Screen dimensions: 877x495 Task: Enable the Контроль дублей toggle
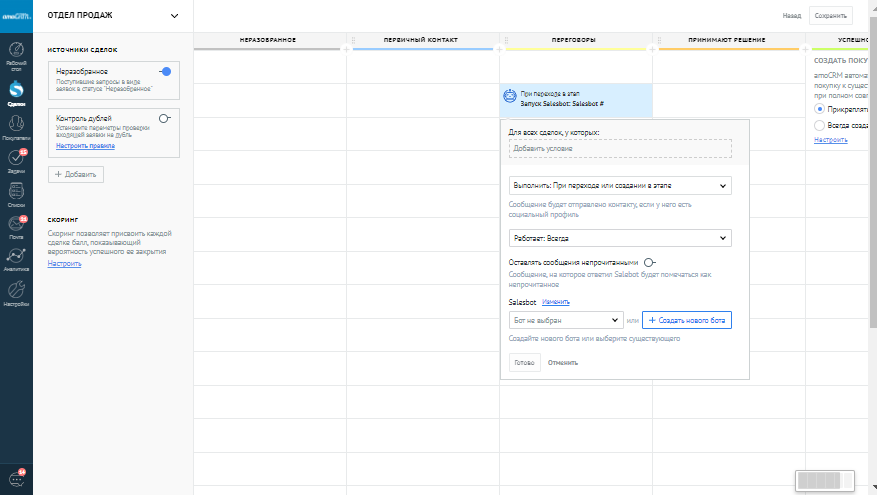pos(165,117)
